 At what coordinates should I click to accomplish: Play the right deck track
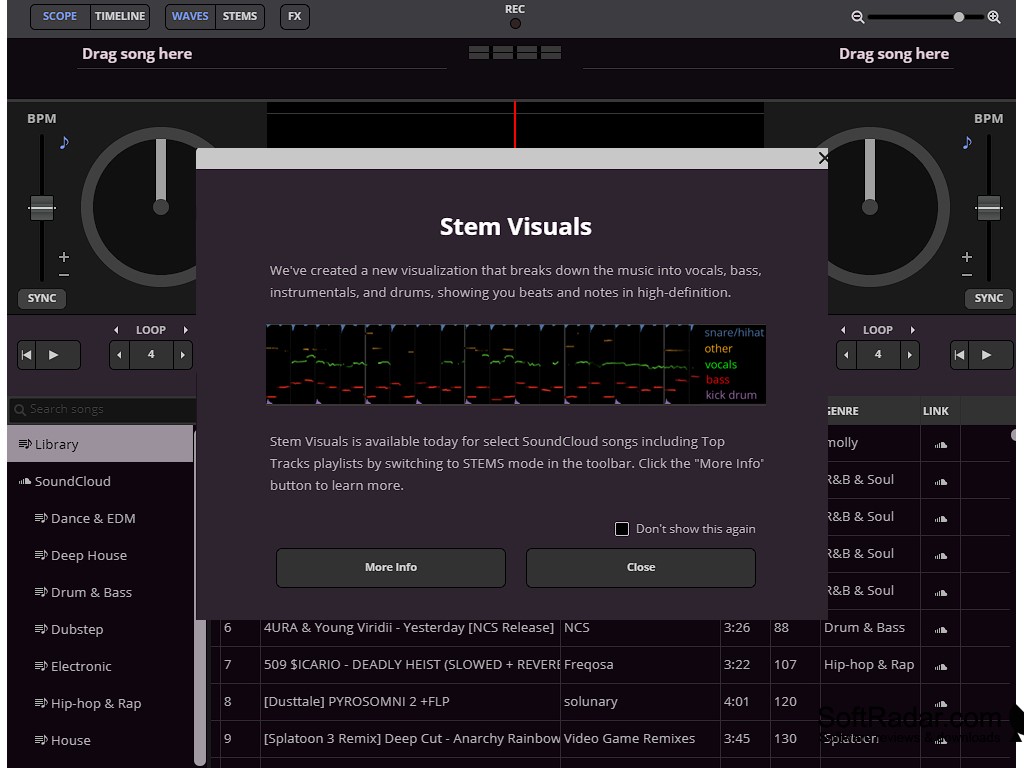(x=986, y=355)
